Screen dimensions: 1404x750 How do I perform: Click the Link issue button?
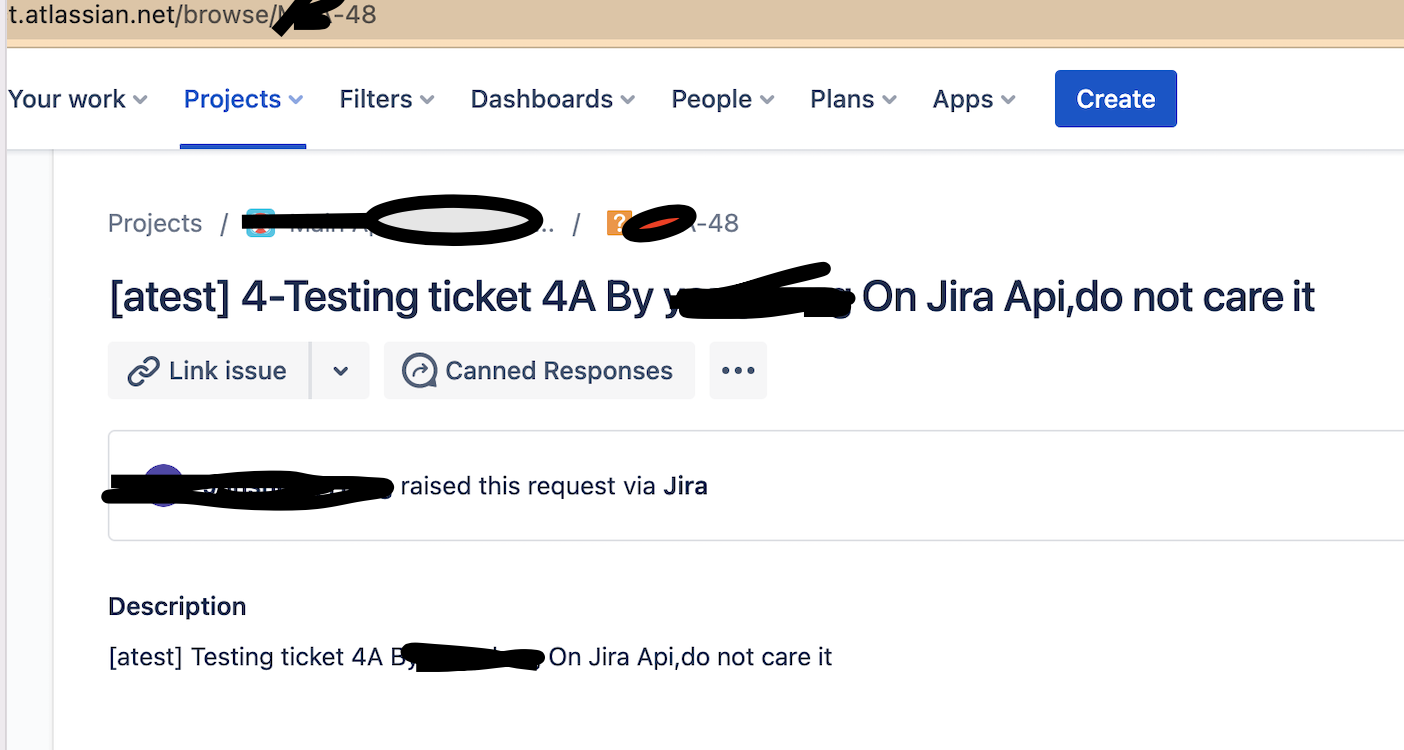(209, 370)
